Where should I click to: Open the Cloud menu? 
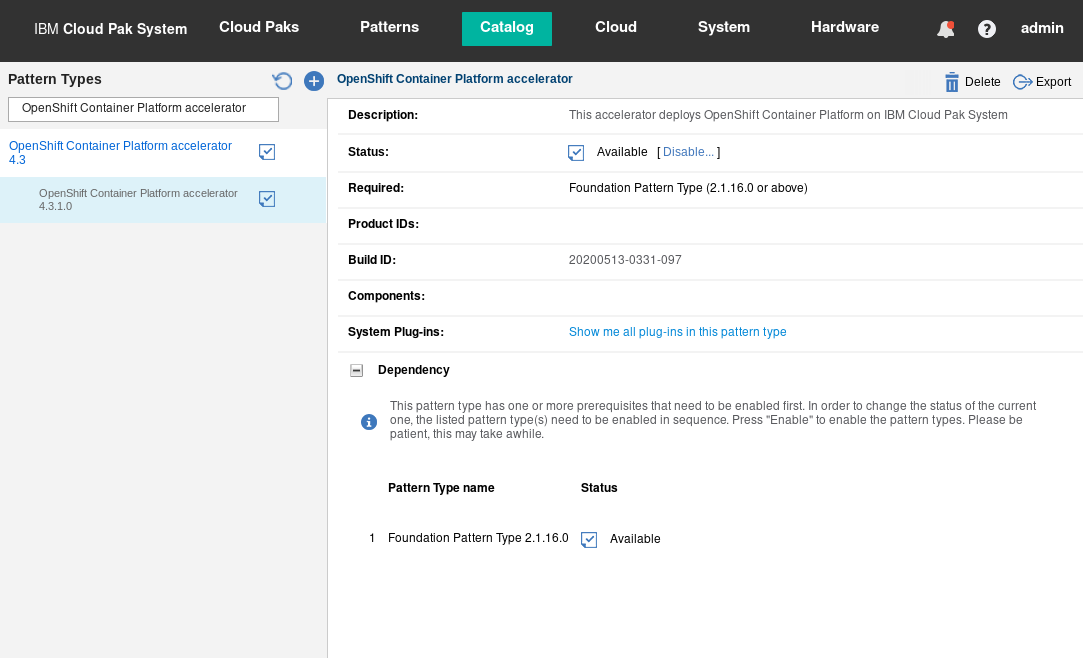[x=616, y=27]
